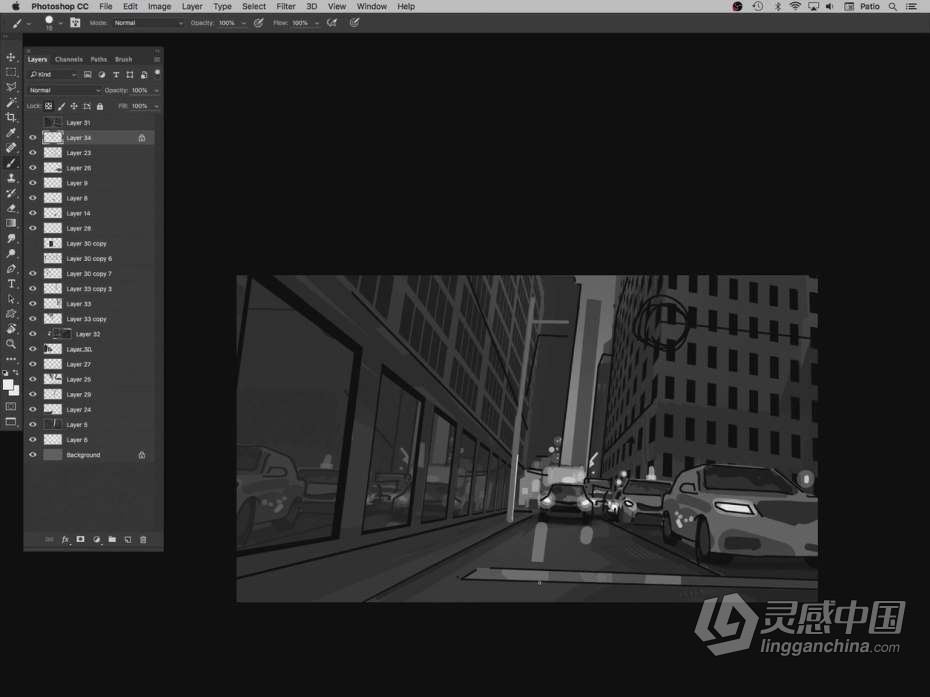Open the Filter menu
The image size is (930, 697).
click(x=286, y=6)
